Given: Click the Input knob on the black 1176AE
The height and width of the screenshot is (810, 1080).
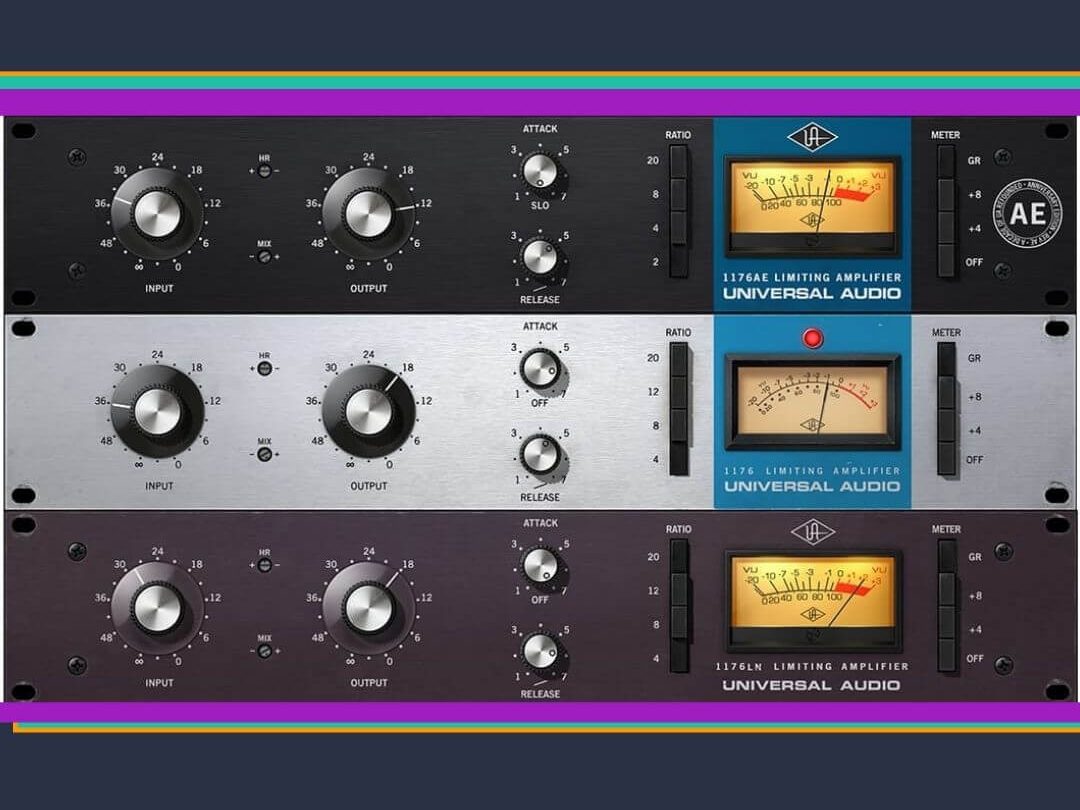Looking at the screenshot, I should (x=157, y=211).
